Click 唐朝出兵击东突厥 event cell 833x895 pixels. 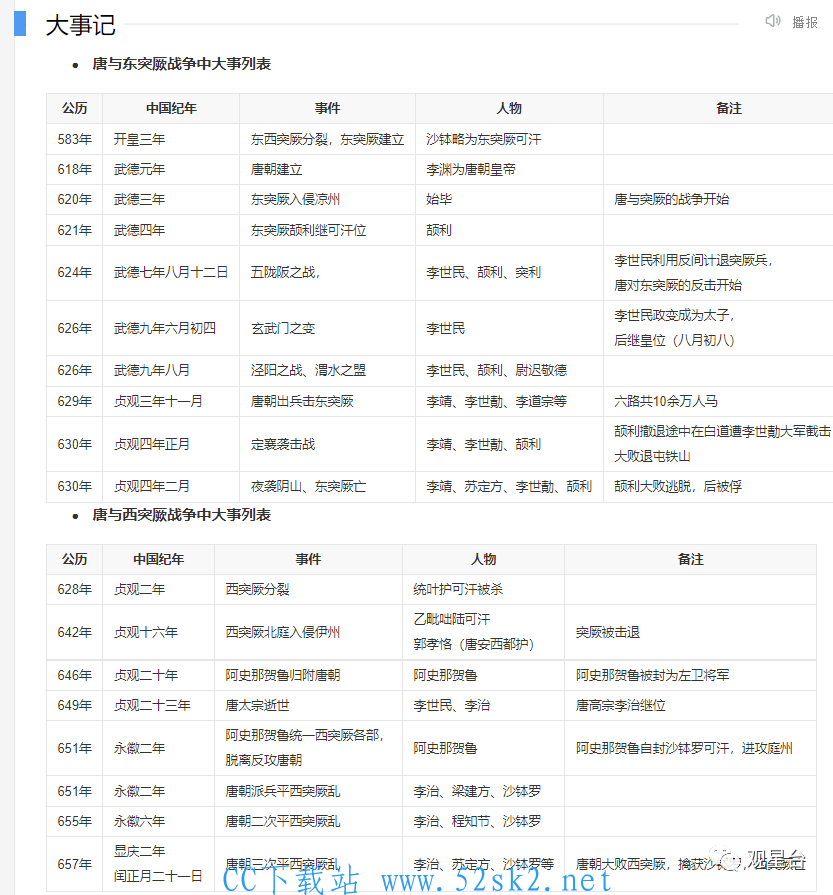[x=328, y=401]
